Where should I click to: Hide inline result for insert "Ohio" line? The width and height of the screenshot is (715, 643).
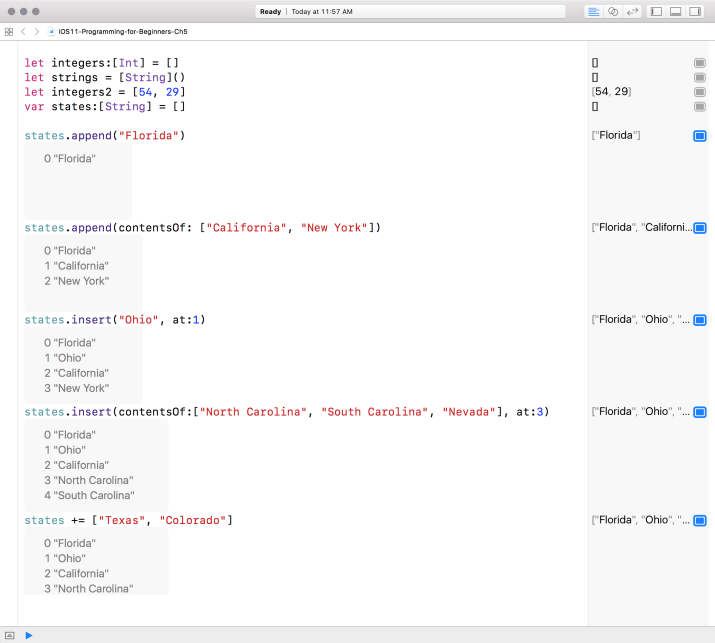click(x=700, y=320)
